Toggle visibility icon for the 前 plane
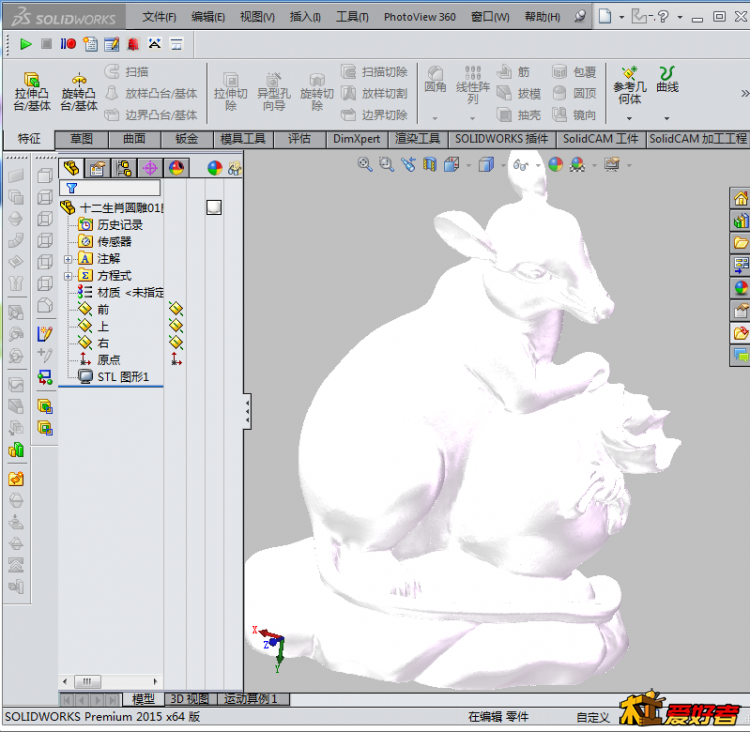Image resolution: width=750 pixels, height=732 pixels. [176, 309]
